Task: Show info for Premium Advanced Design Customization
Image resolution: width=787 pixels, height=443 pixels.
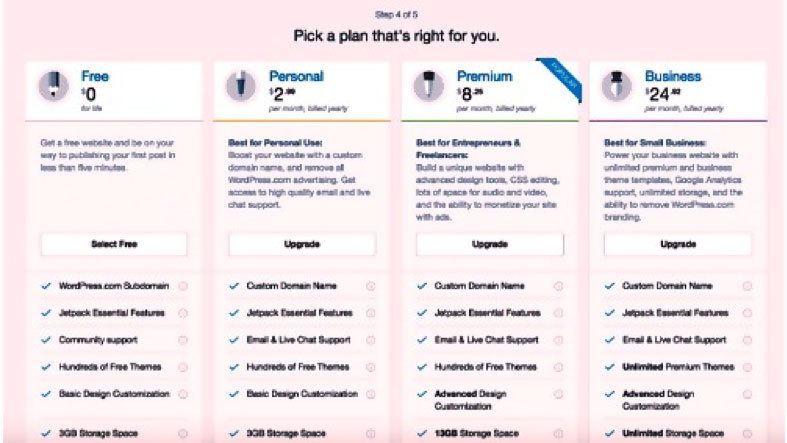Action: (559, 394)
